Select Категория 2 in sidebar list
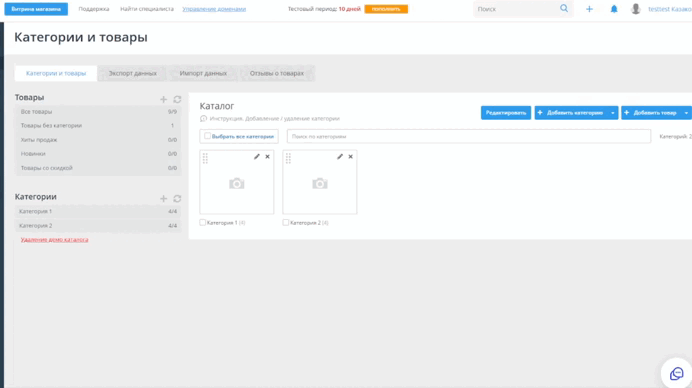Image resolution: width=692 pixels, height=388 pixels. coord(98,226)
